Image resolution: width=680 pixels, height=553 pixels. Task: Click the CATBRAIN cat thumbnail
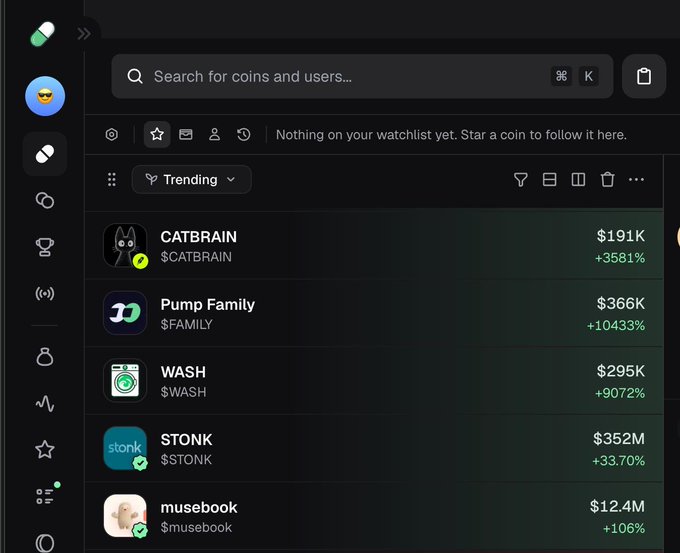[x=125, y=245]
